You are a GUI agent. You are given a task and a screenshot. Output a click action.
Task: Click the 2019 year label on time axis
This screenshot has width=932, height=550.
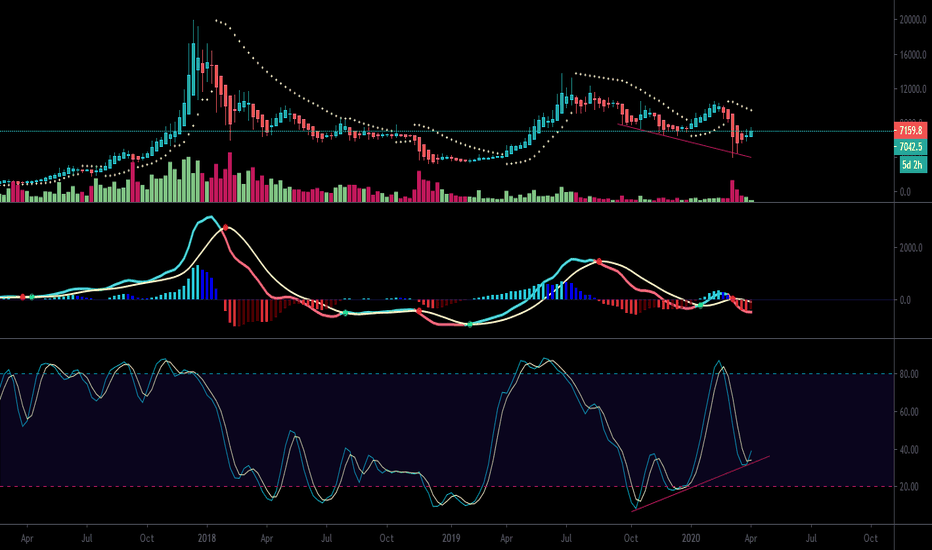[451, 538]
